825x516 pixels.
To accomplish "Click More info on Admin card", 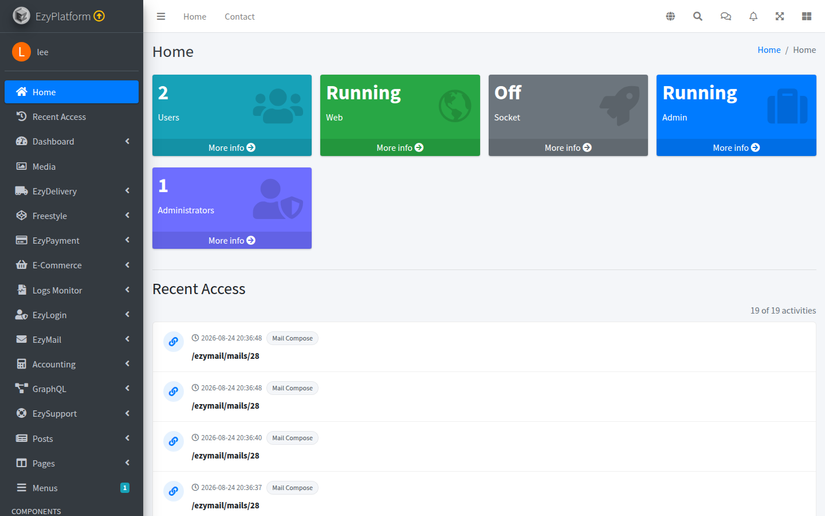I will coord(736,148).
